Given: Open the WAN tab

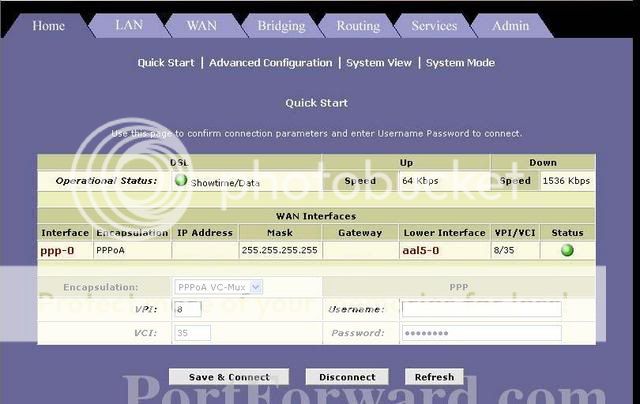Looking at the screenshot, I should (201, 26).
